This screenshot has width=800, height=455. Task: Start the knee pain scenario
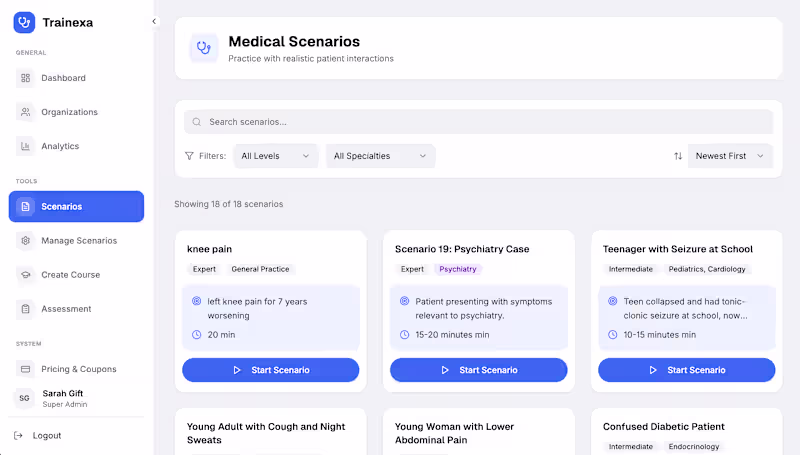click(270, 370)
